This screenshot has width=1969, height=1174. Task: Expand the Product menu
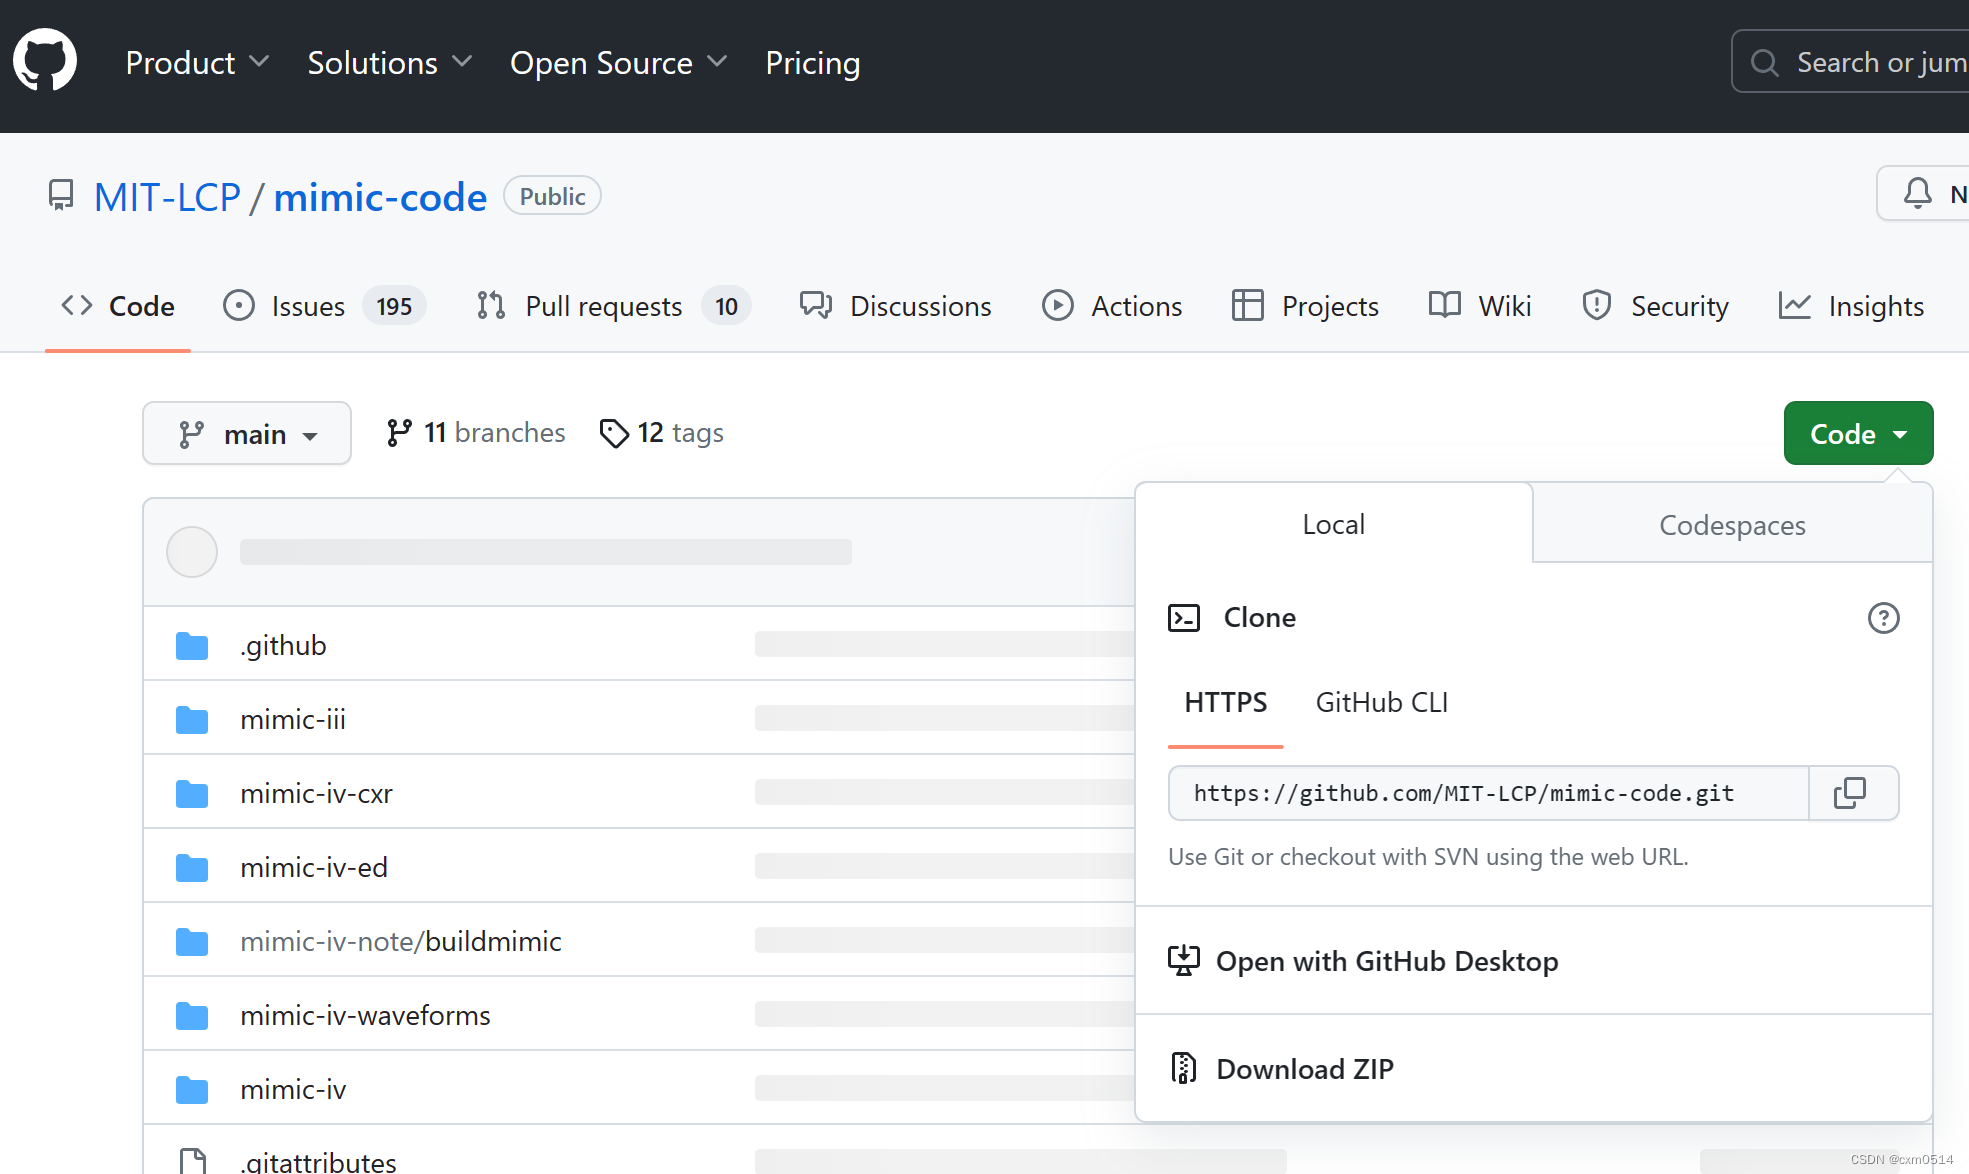coord(197,63)
